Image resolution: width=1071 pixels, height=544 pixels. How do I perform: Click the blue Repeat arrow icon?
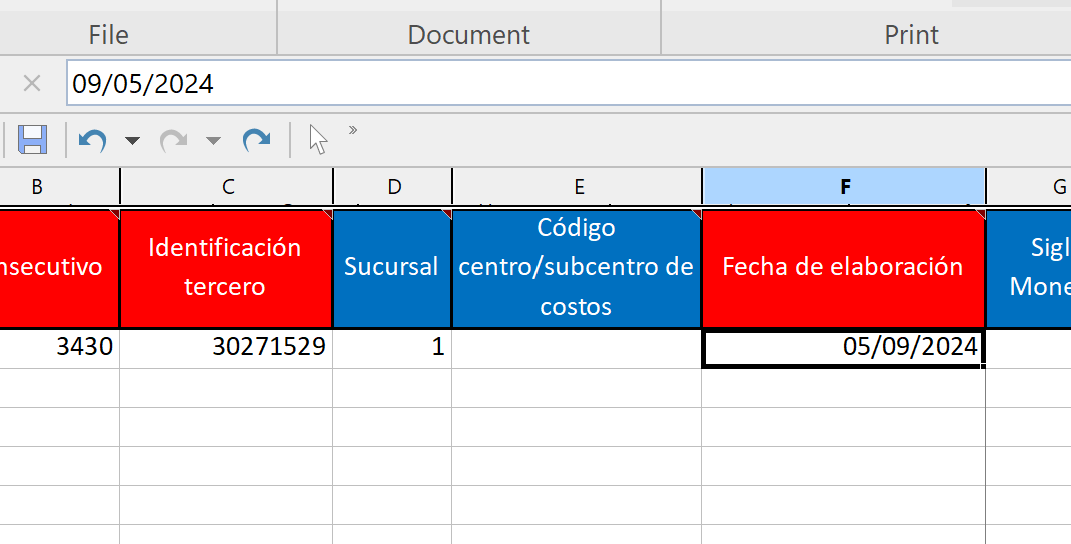pyautogui.click(x=257, y=140)
